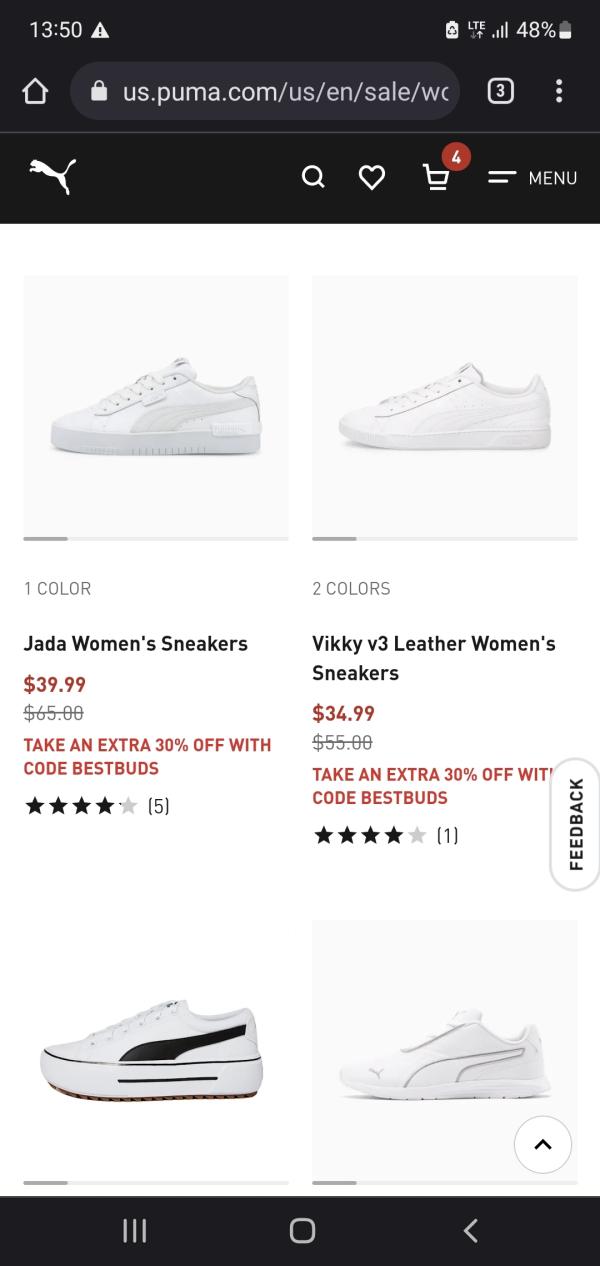Open the site search icon
This screenshot has height=1266, width=600.
tap(313, 177)
